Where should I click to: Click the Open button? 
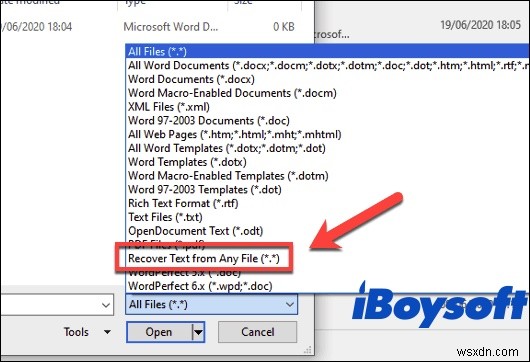pos(159,332)
